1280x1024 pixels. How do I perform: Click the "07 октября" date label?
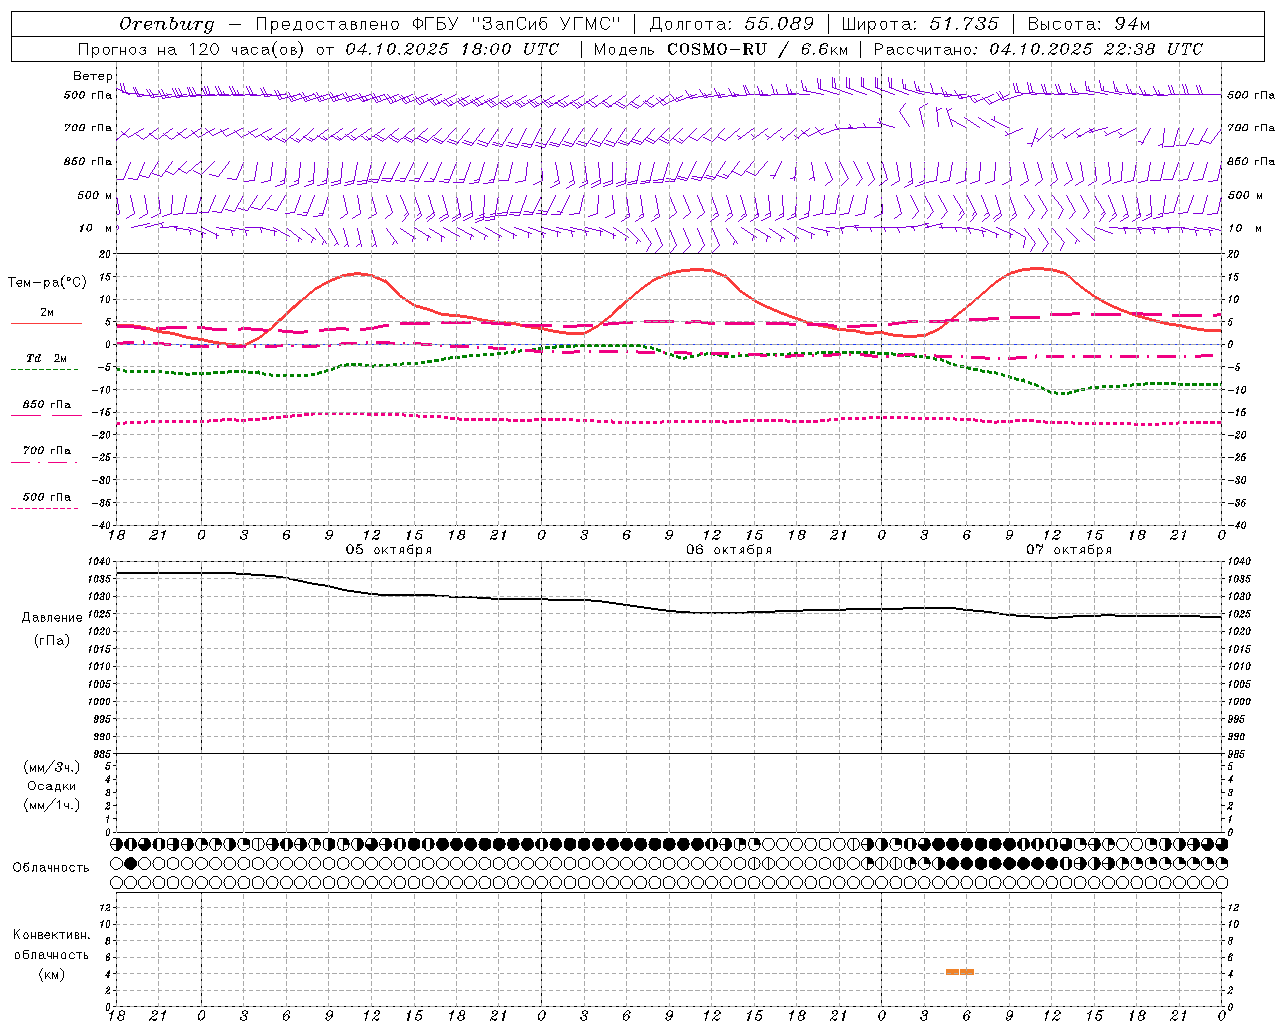click(1069, 549)
